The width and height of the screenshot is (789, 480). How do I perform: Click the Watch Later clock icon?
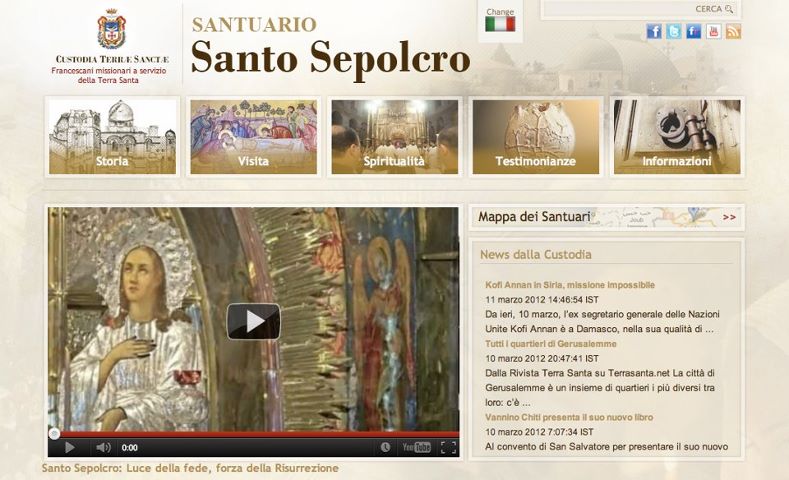(x=385, y=447)
